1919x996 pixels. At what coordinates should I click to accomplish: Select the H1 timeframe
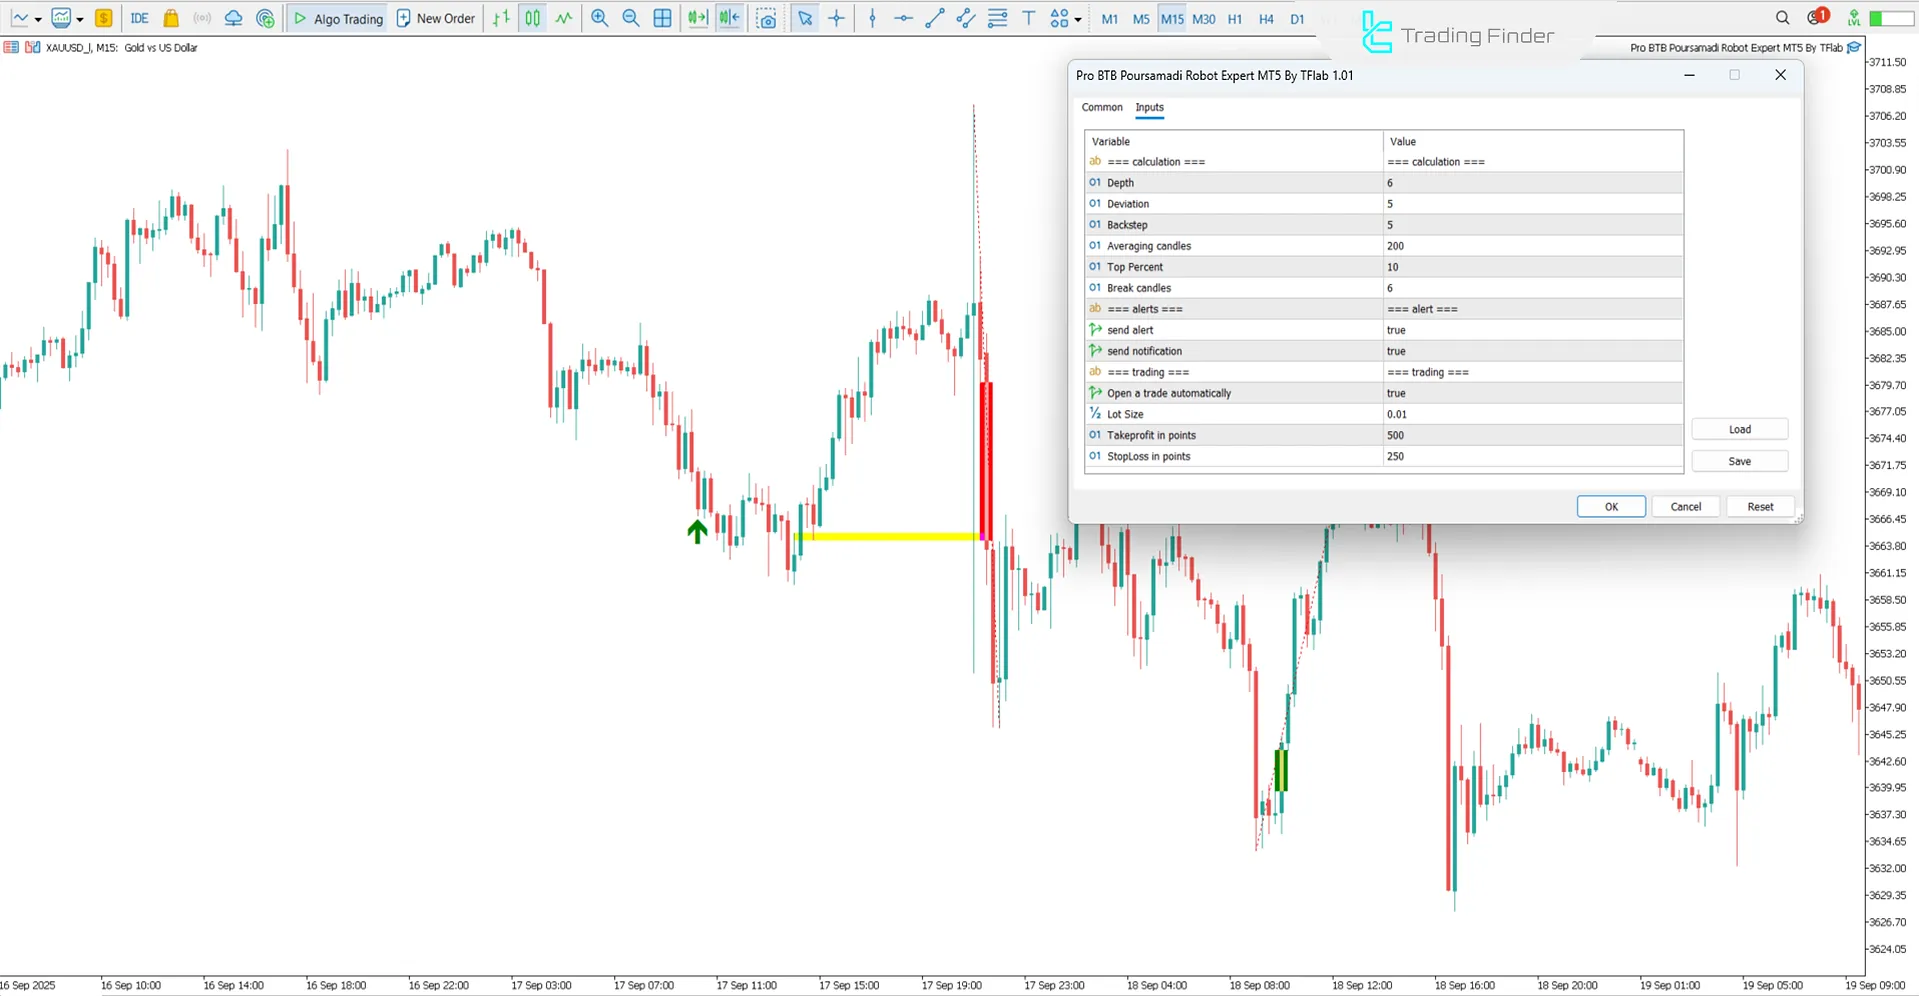(1235, 18)
